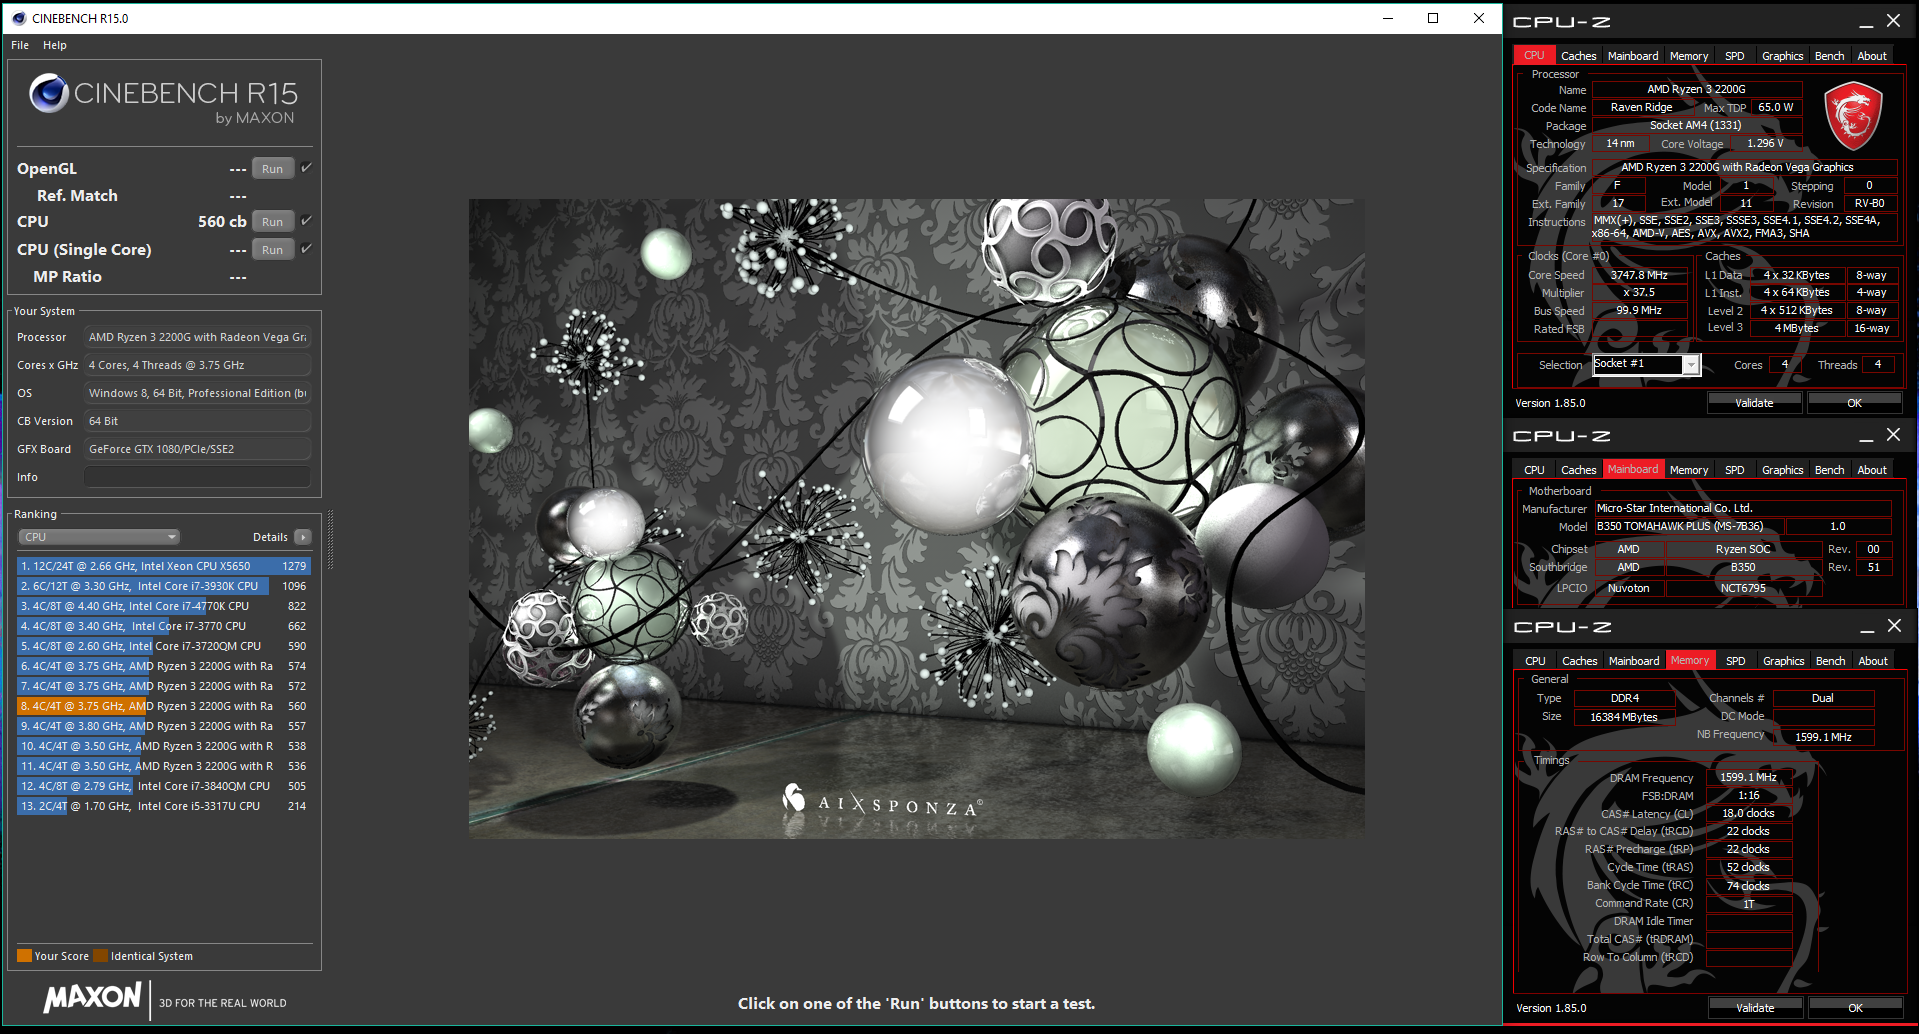The image size is (1919, 1034).
Task: Click the GFX Board GeForce GTX 1080 field
Action: point(198,449)
